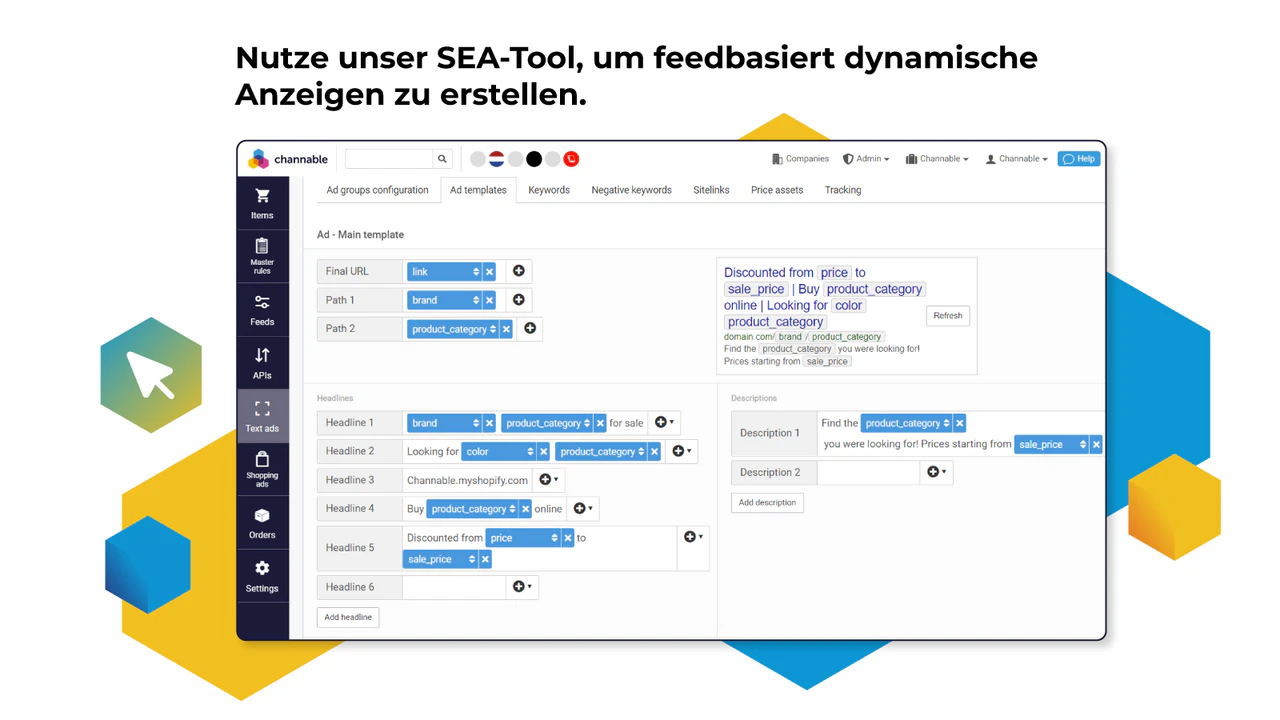Open the Admin menu
This screenshot has width=1280, height=720.
pyautogui.click(x=866, y=159)
